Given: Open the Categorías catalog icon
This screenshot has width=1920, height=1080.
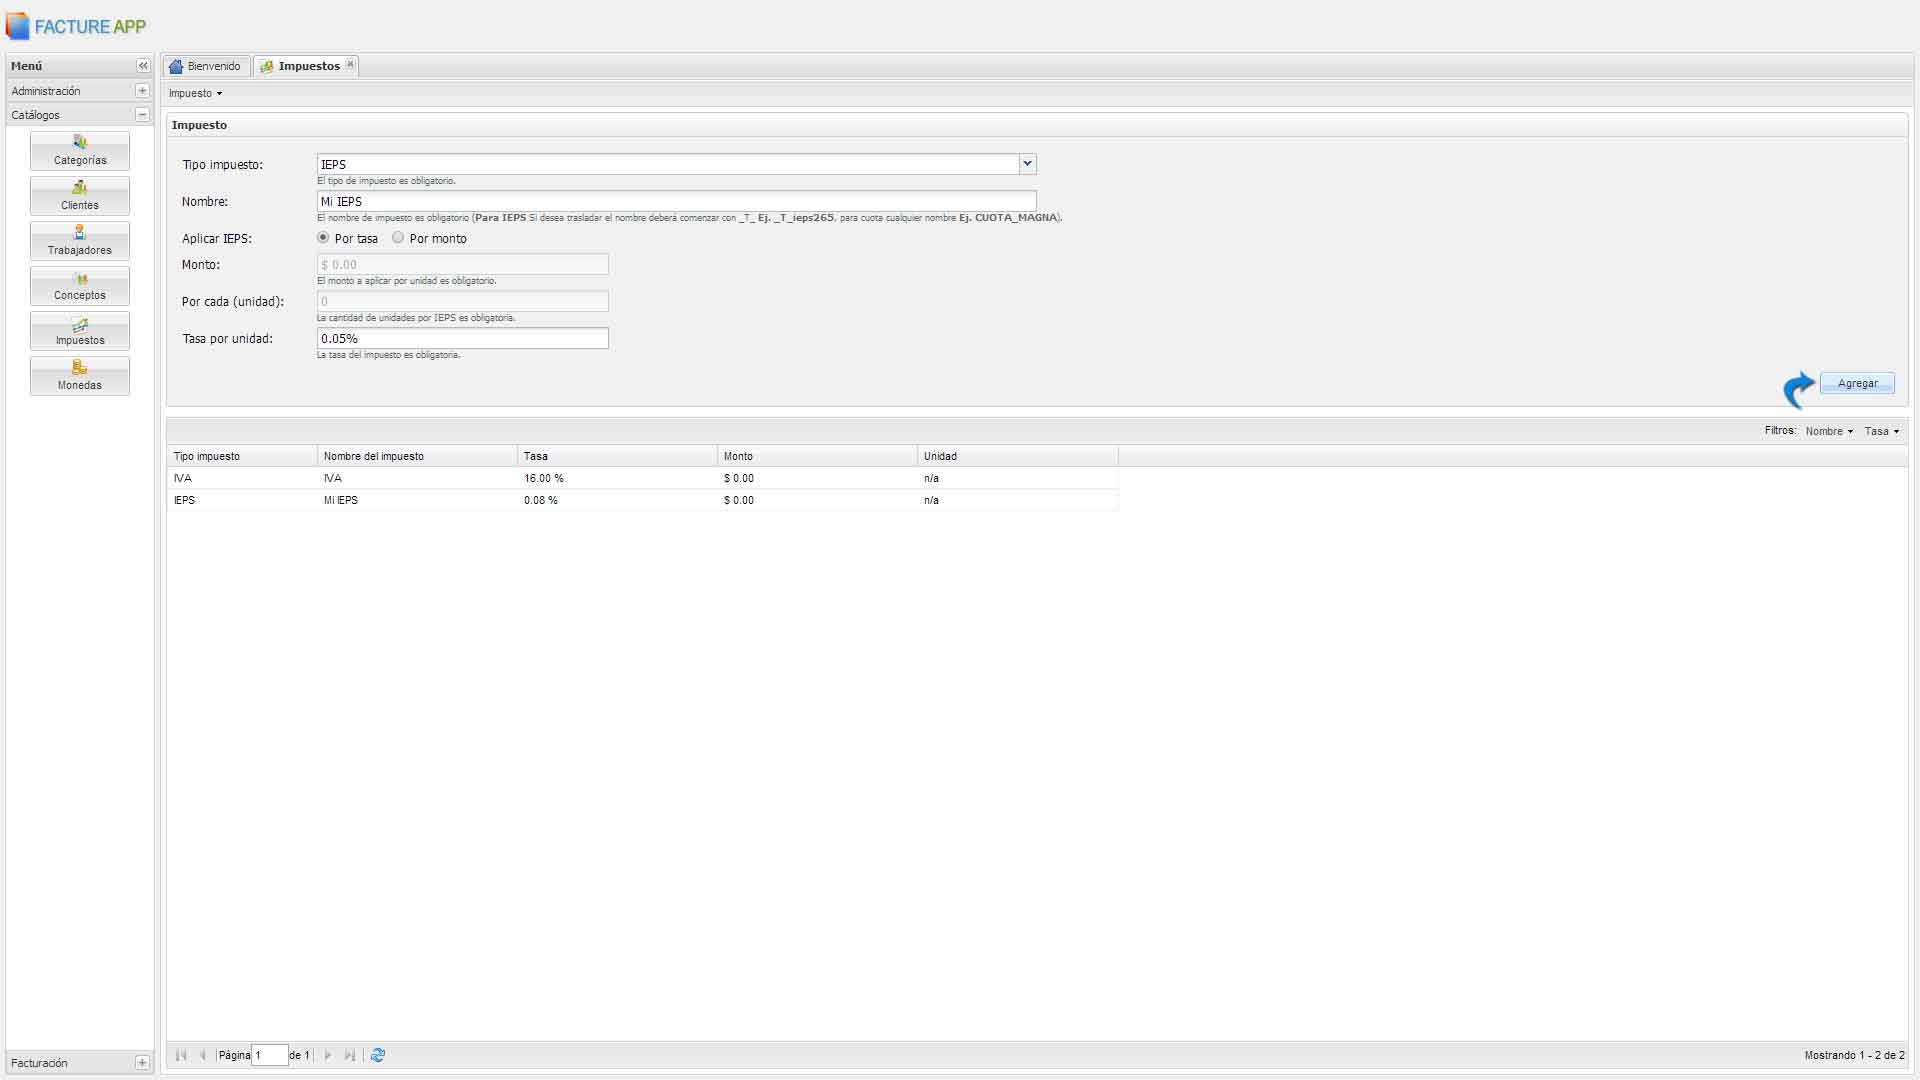Looking at the screenshot, I should (80, 150).
